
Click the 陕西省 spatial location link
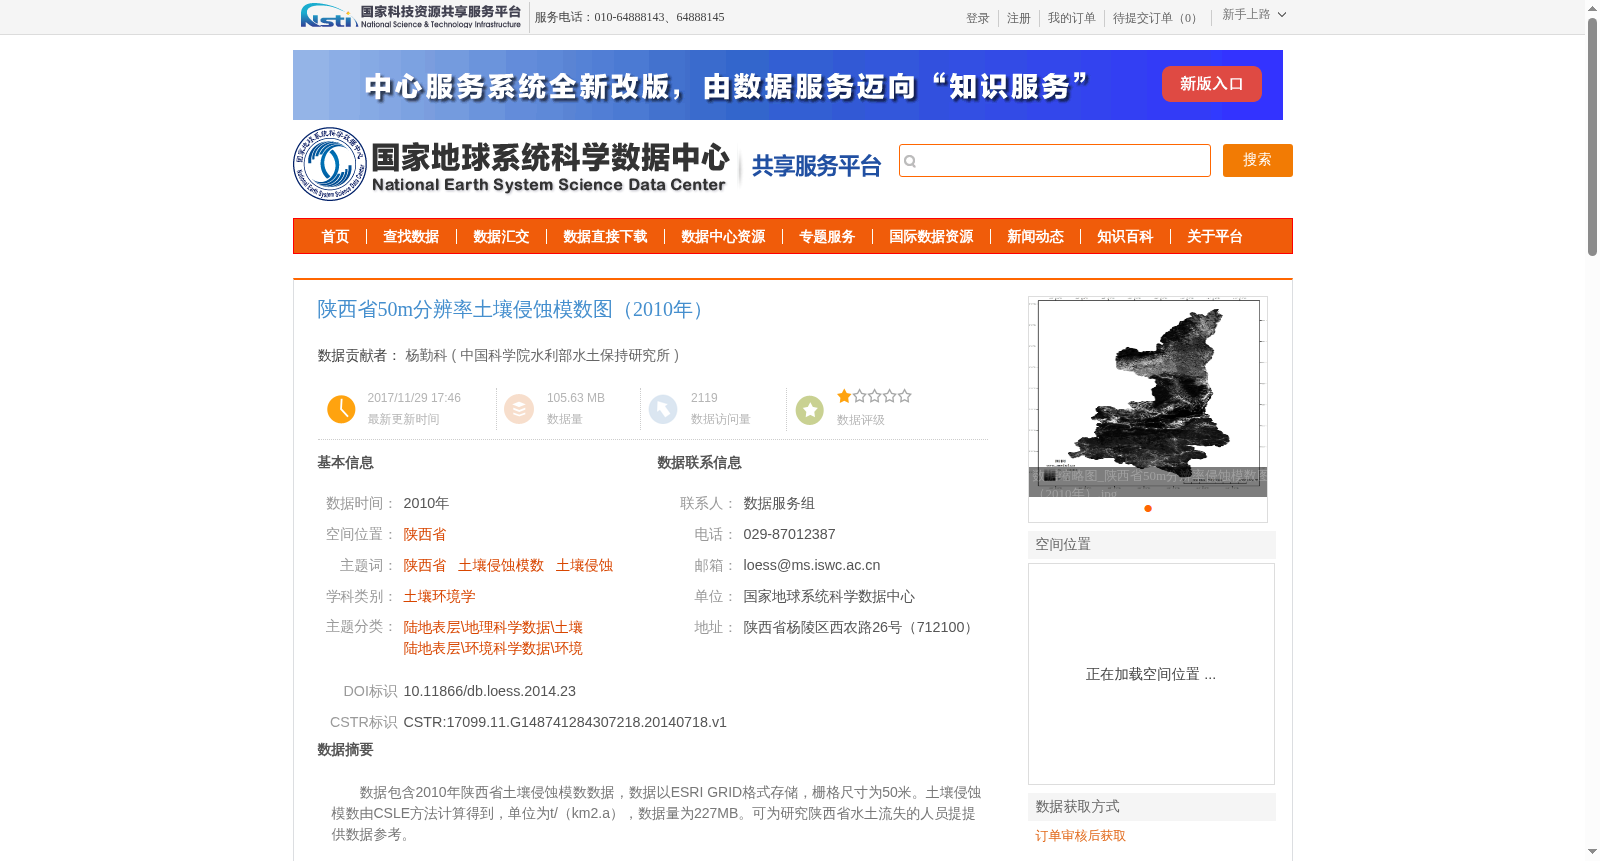[425, 534]
